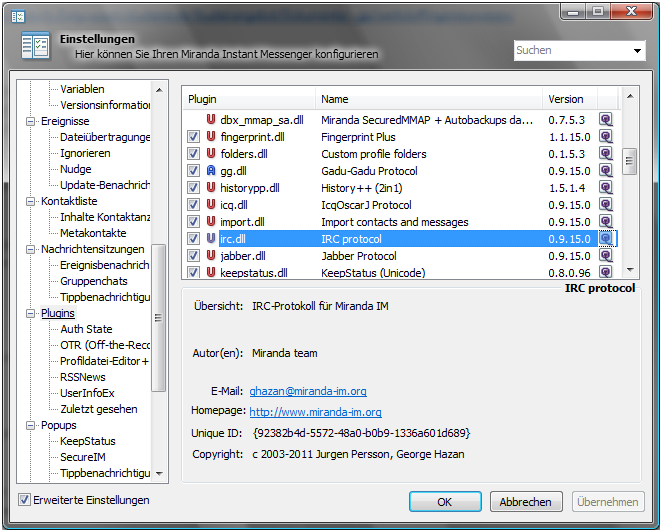Uncheck Erweiterte Einstellungen checkbox
The height and width of the screenshot is (532, 662).
pyautogui.click(x=24, y=500)
